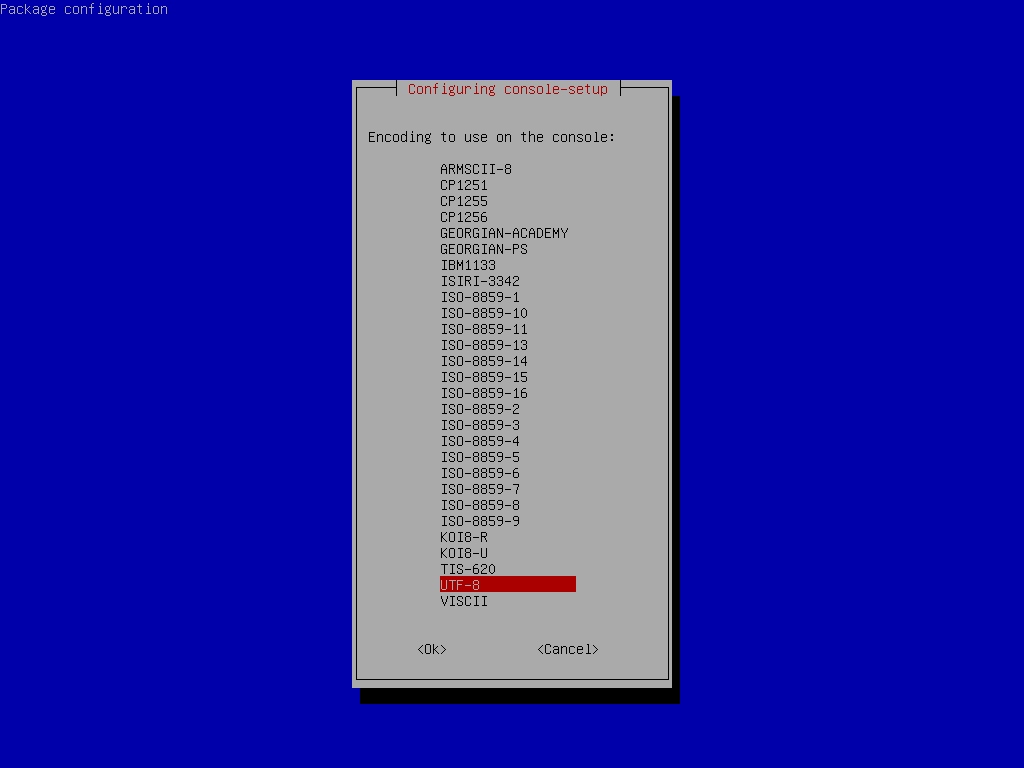
Task: Choose ISO-8859-10 encoding
Action: [484, 313]
